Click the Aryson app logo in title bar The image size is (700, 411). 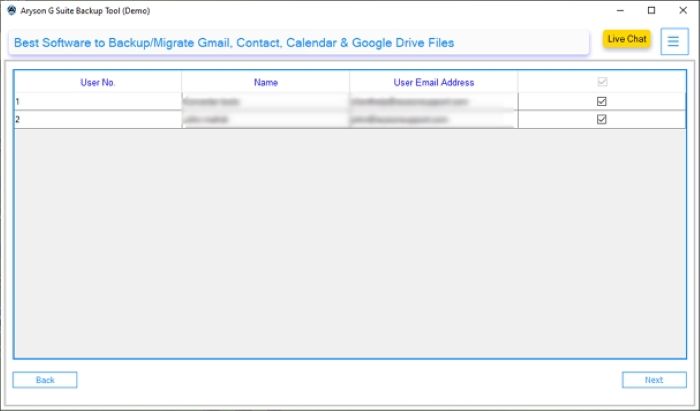click(12, 10)
